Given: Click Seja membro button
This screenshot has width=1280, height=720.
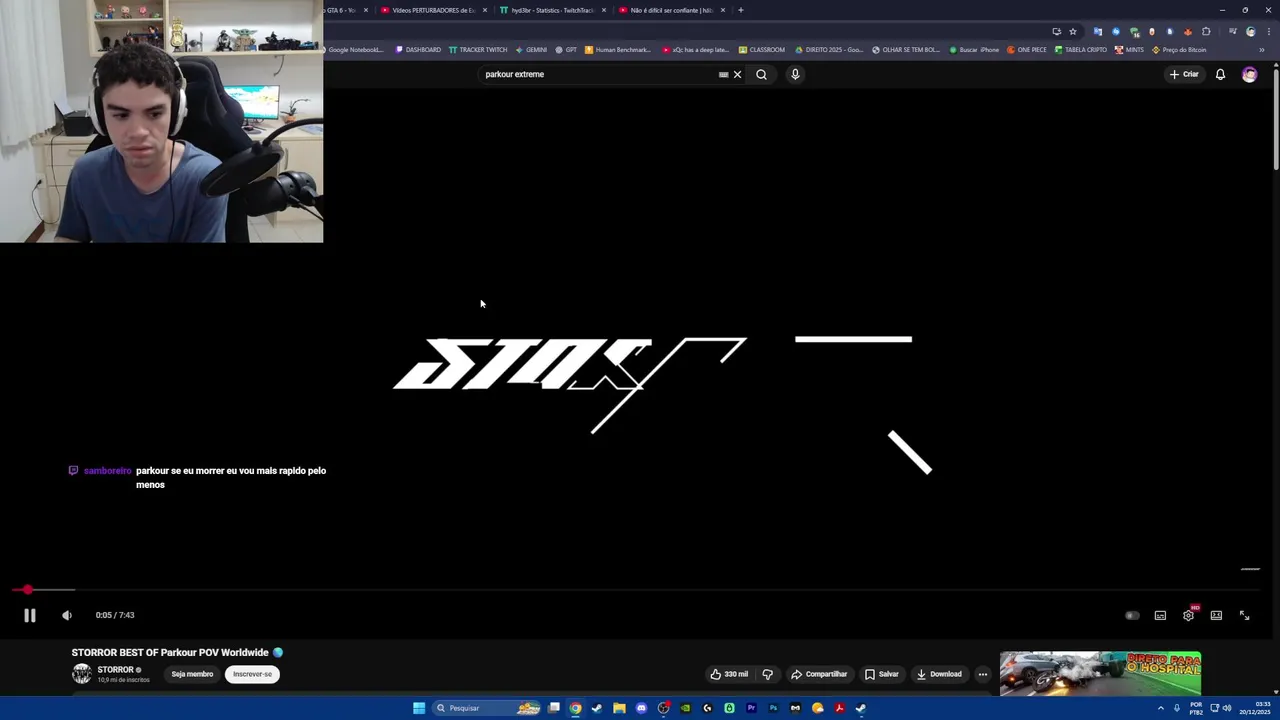Looking at the screenshot, I should [x=192, y=674].
